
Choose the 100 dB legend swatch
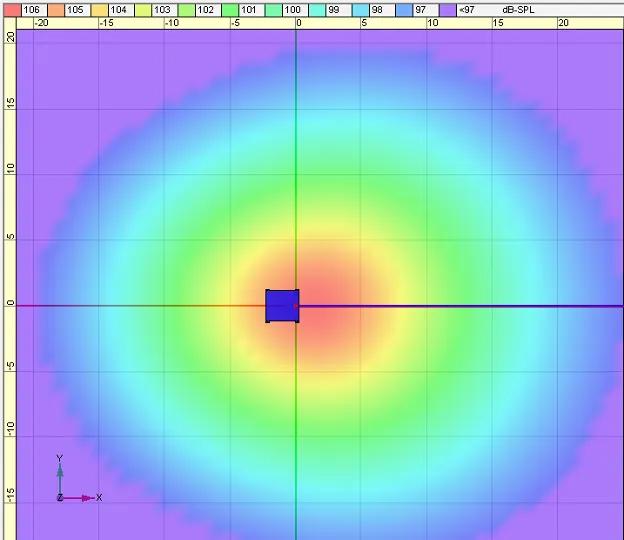(273, 9)
